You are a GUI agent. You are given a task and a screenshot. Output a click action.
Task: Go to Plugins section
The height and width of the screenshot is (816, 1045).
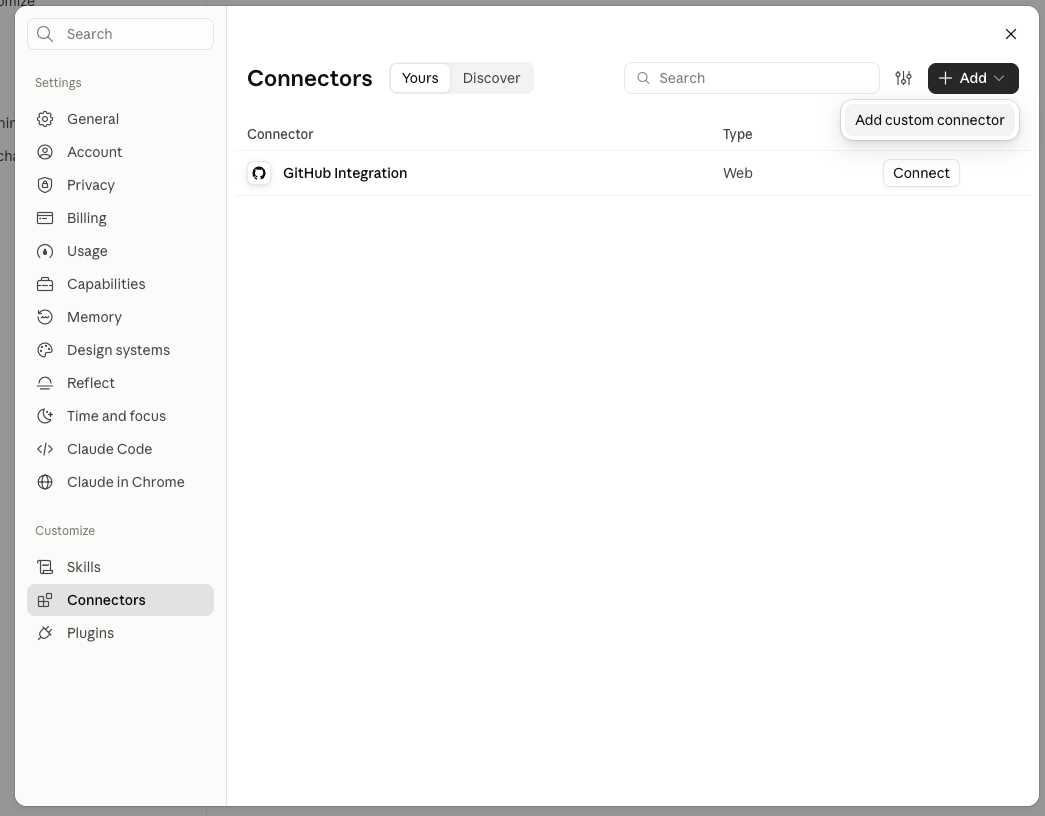coord(120,633)
